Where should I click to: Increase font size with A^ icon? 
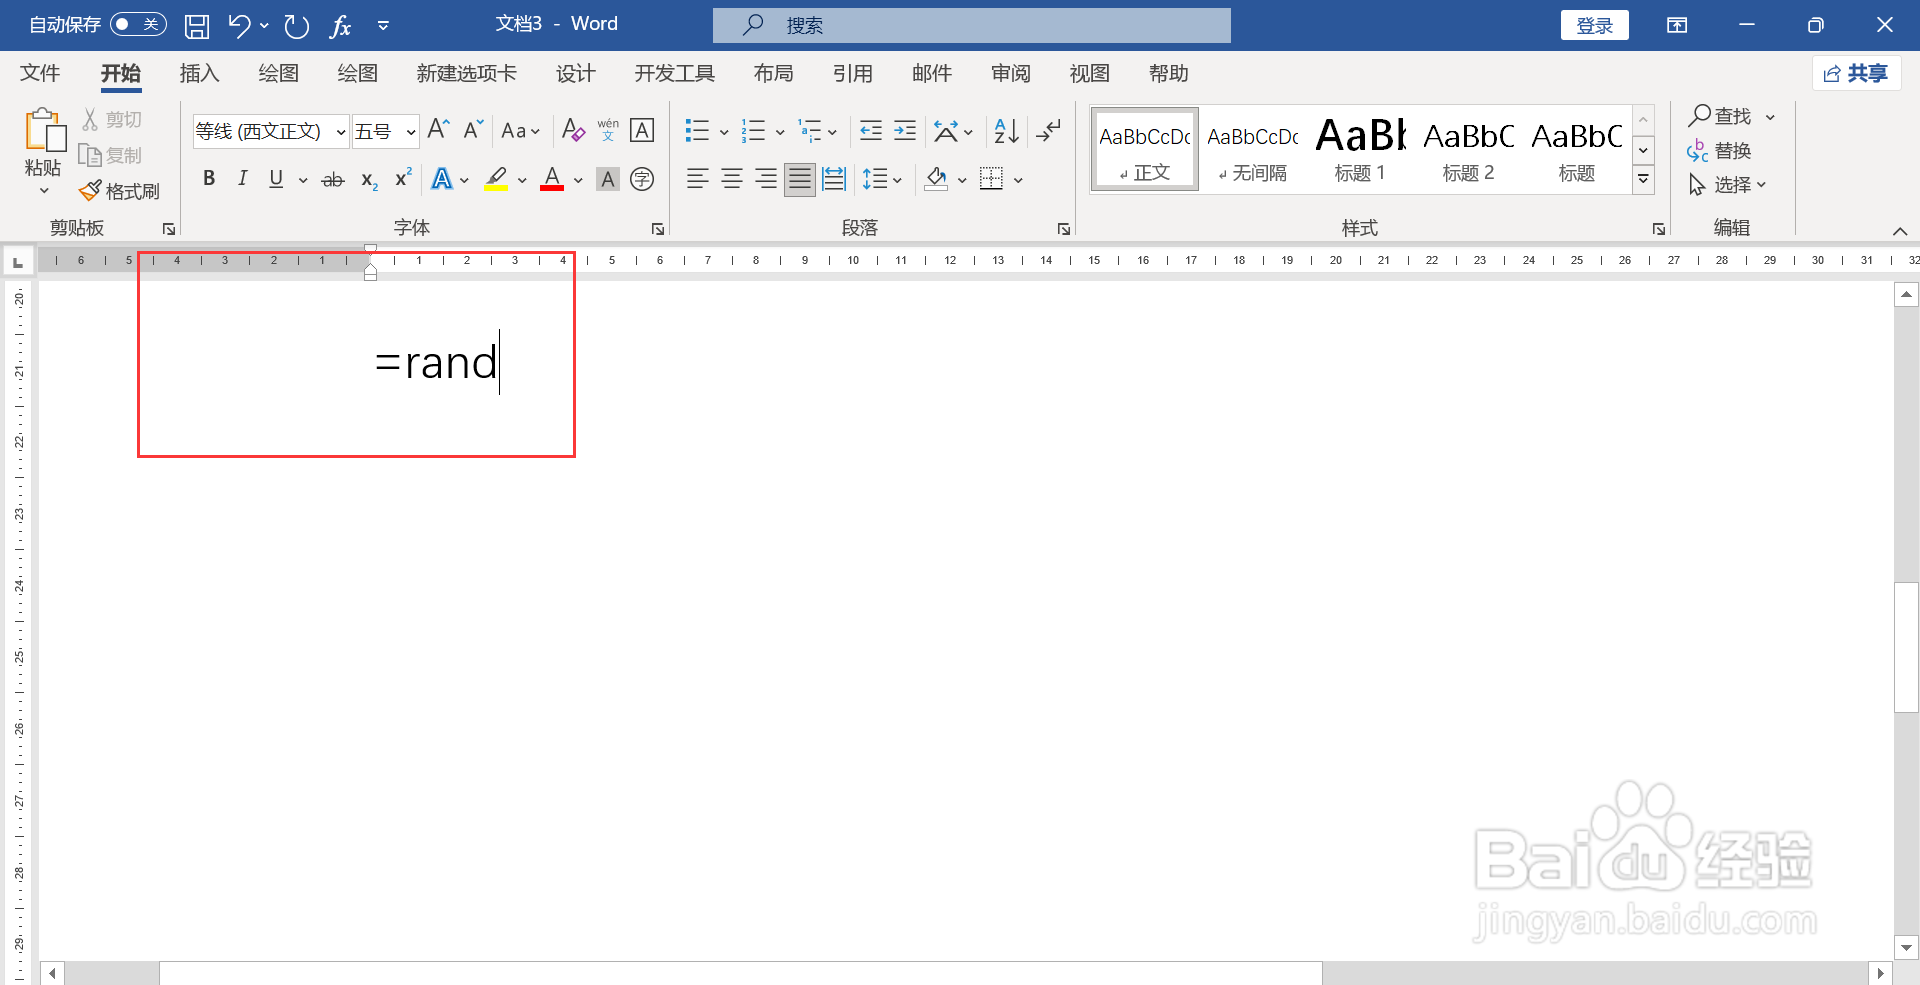[438, 130]
